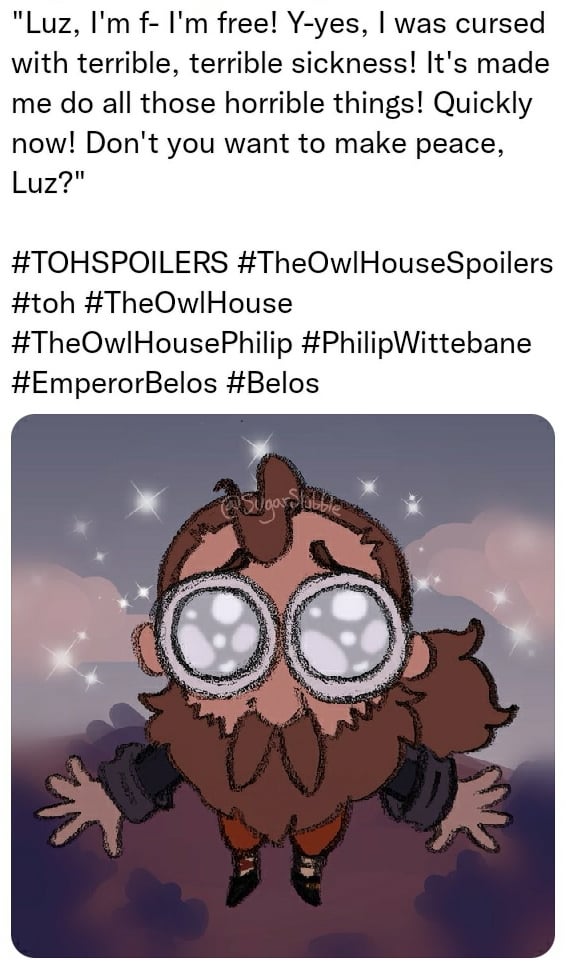The height and width of the screenshot is (968, 566).
Task: Visit the #TheOwlHousePhilip hashtag
Action: point(152,343)
